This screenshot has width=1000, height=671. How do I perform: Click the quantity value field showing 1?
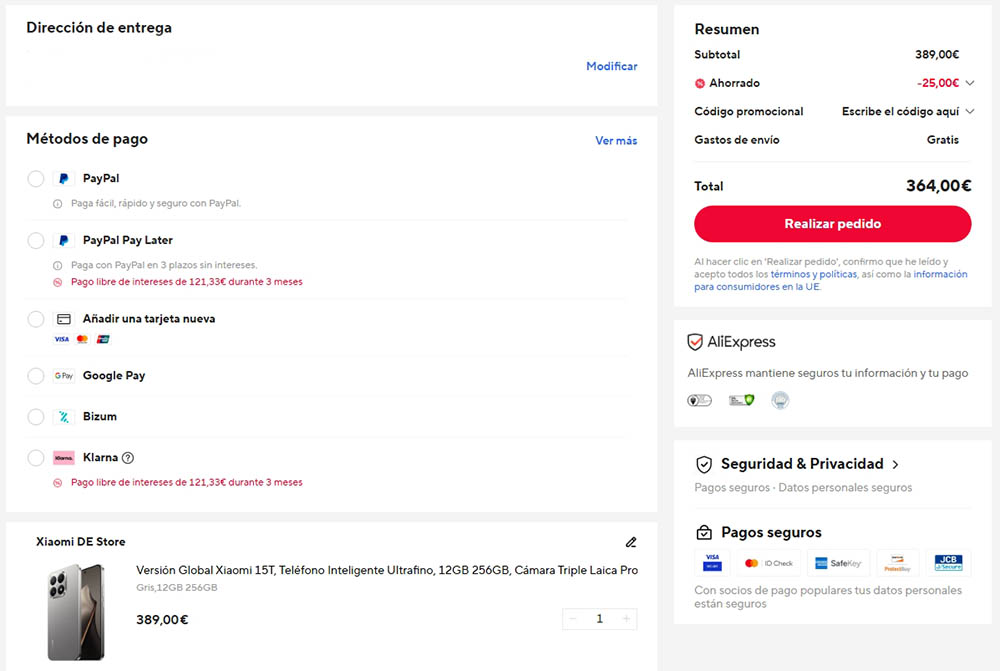tap(599, 619)
